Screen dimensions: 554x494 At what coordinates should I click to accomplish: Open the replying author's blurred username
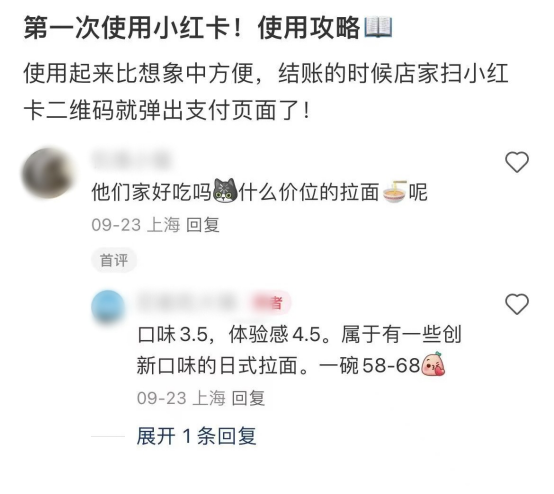[187, 303]
